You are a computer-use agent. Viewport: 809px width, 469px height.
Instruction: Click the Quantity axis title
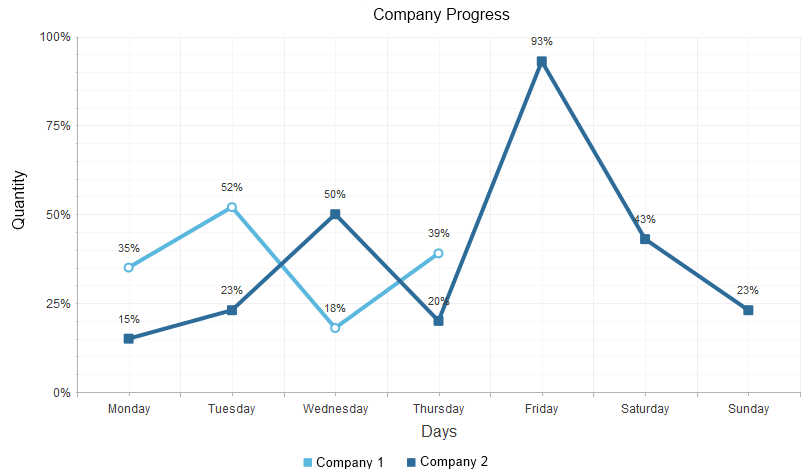click(x=19, y=200)
